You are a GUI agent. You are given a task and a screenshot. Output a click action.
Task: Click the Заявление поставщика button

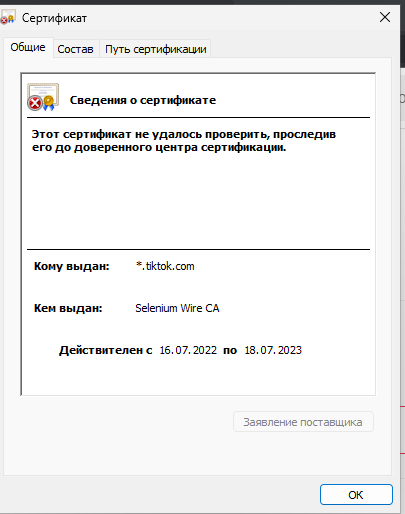click(303, 422)
